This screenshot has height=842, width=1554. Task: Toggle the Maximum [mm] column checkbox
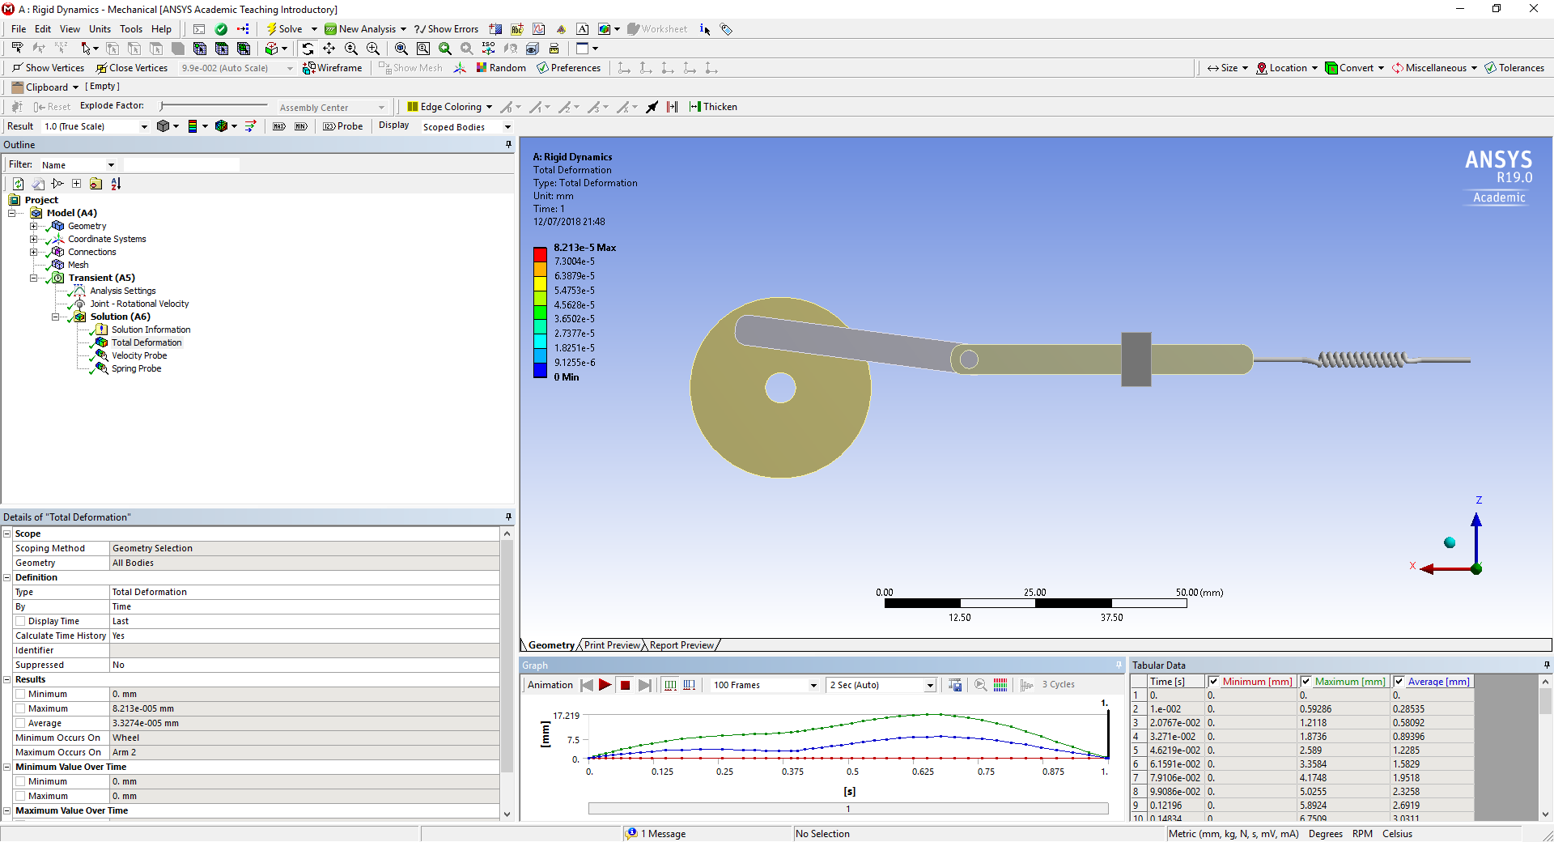pos(1306,682)
